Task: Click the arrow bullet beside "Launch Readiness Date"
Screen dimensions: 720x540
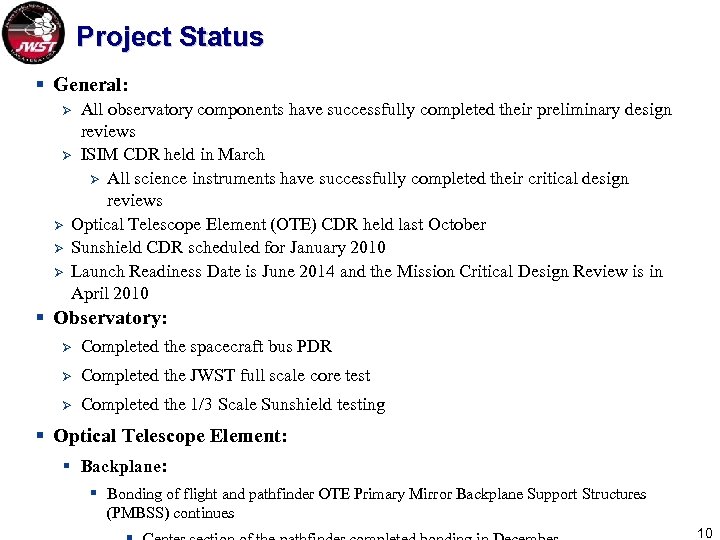Action: (x=58, y=272)
